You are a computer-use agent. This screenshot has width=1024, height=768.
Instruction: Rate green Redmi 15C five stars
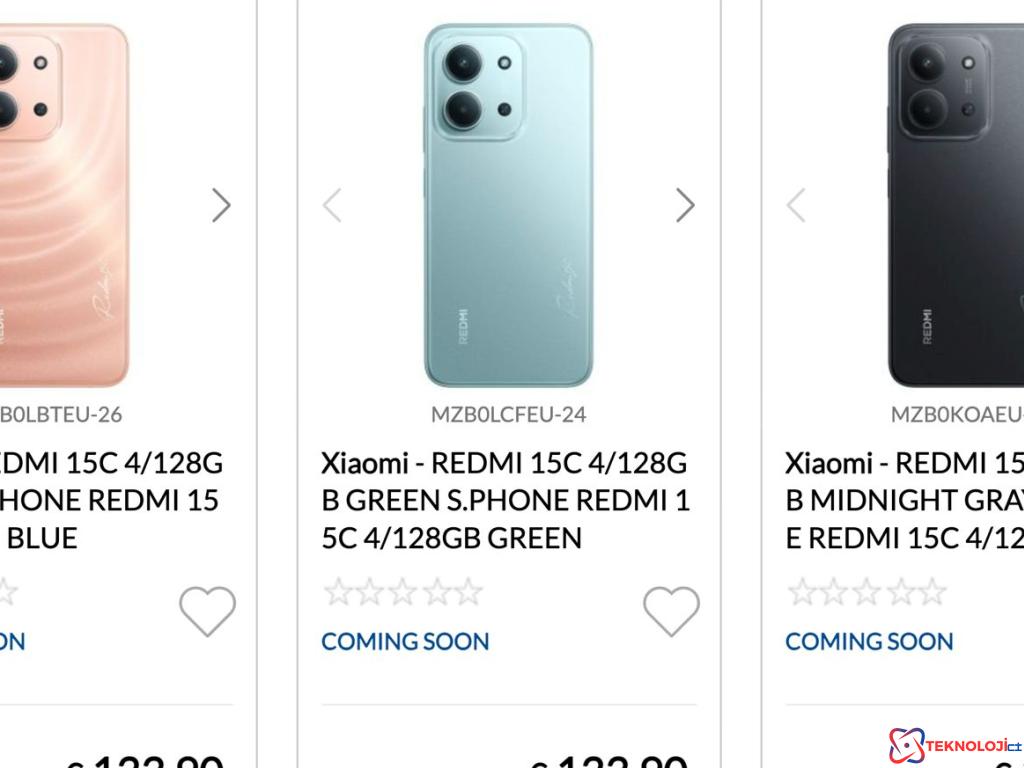466,592
